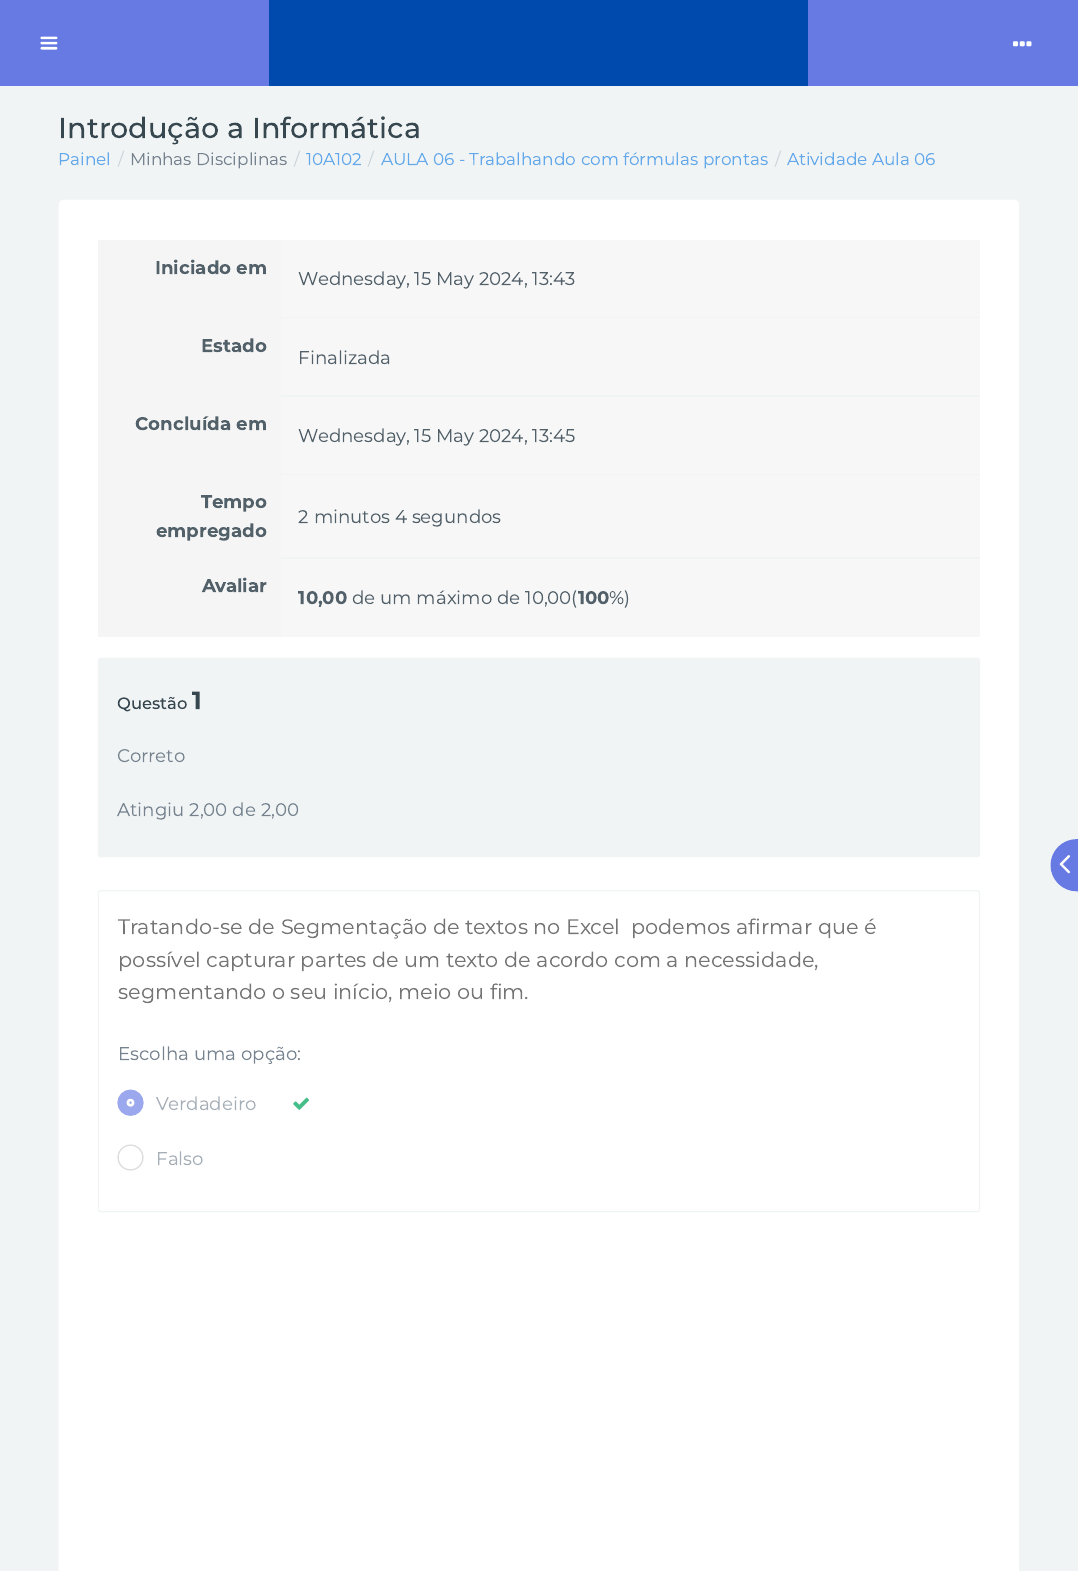The image size is (1078, 1572).
Task: Click the Finalizada state value
Action: click(x=344, y=358)
